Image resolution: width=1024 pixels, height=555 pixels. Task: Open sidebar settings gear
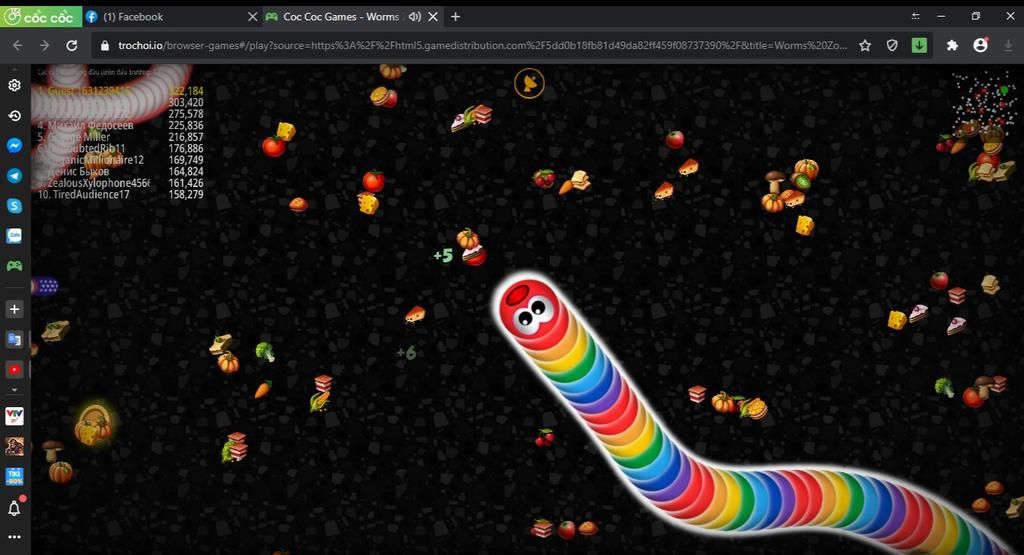point(14,86)
